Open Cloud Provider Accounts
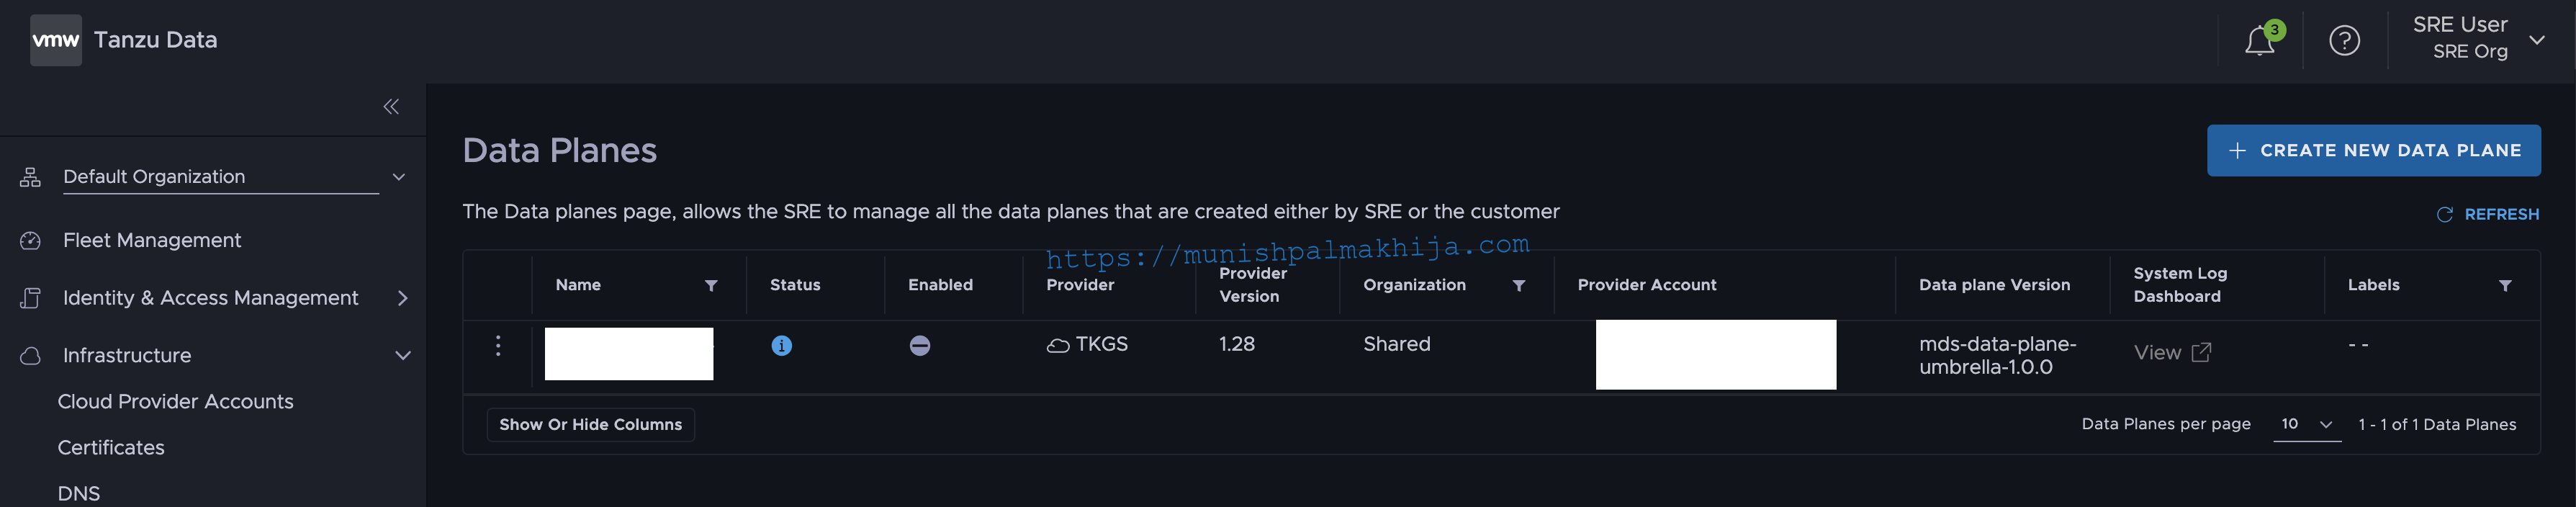 pos(176,401)
